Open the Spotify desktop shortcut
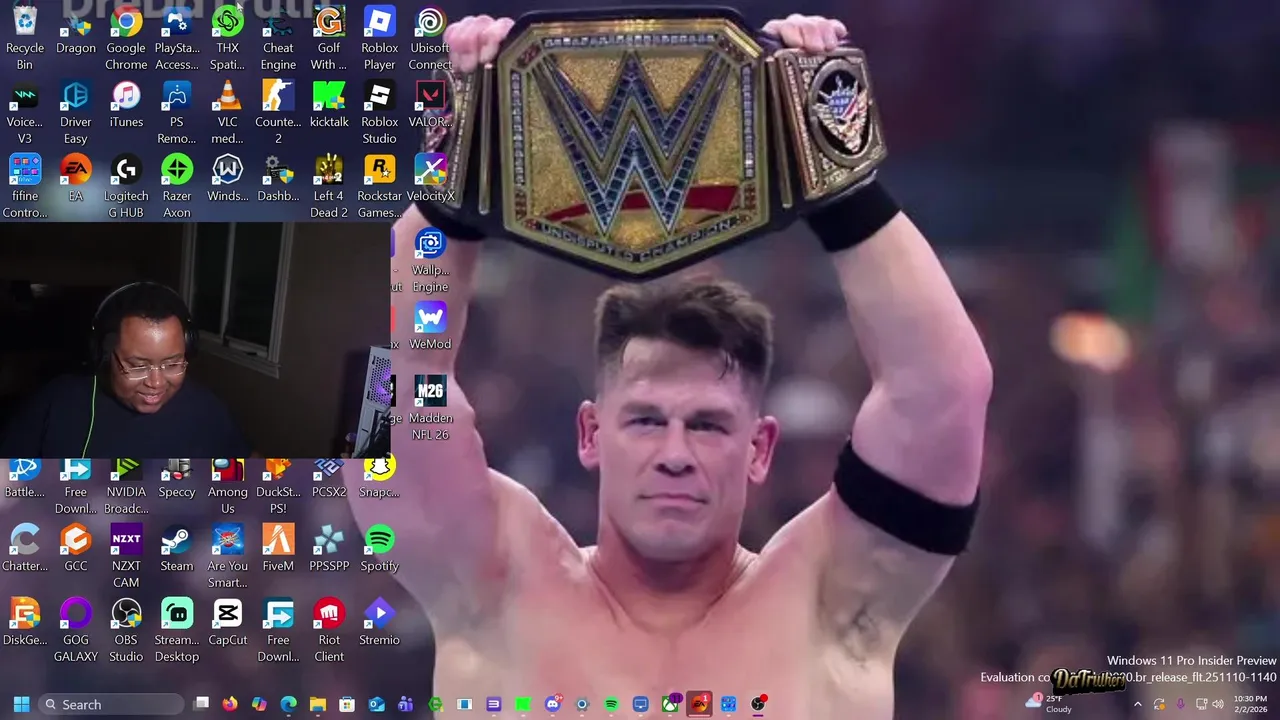1280x720 pixels. [x=379, y=549]
